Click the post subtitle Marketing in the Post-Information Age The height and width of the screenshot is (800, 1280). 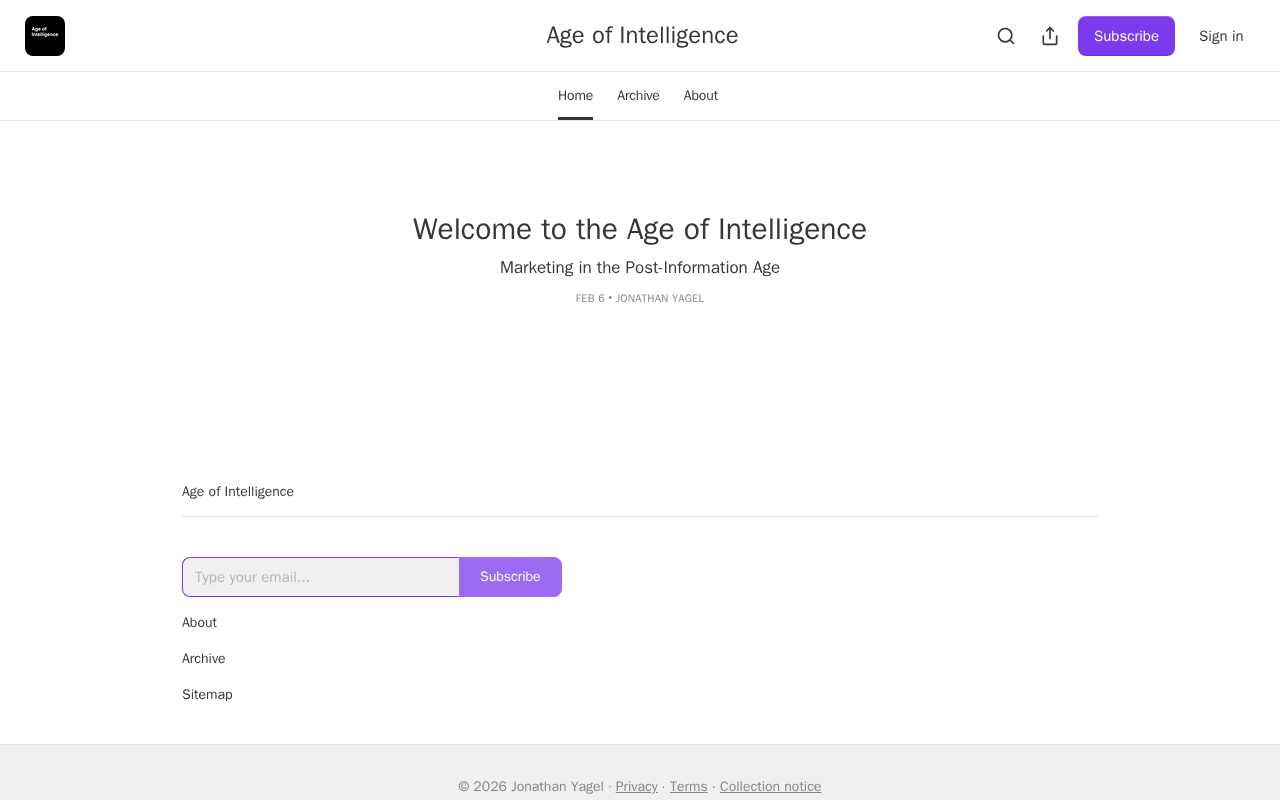[x=640, y=268]
